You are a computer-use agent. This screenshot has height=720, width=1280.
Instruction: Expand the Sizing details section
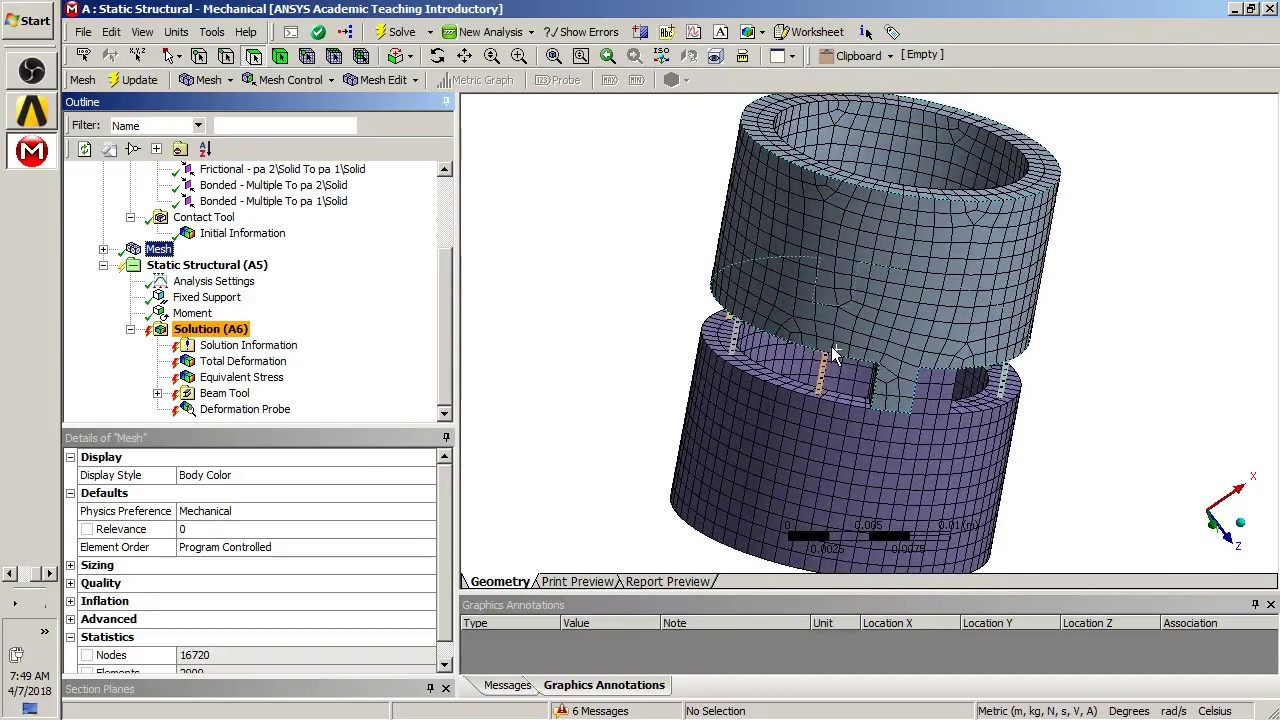pyautogui.click(x=70, y=565)
